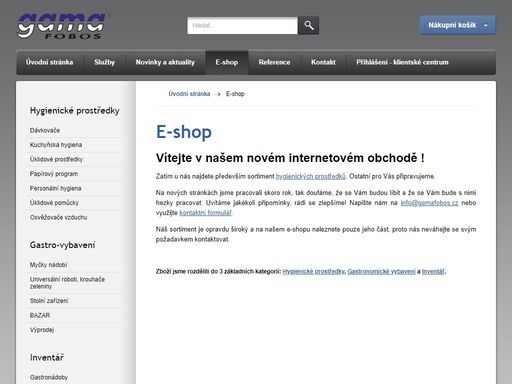Open the Úvodní stránka menu item
Screen dimensions: 512x384
(x=49, y=62)
